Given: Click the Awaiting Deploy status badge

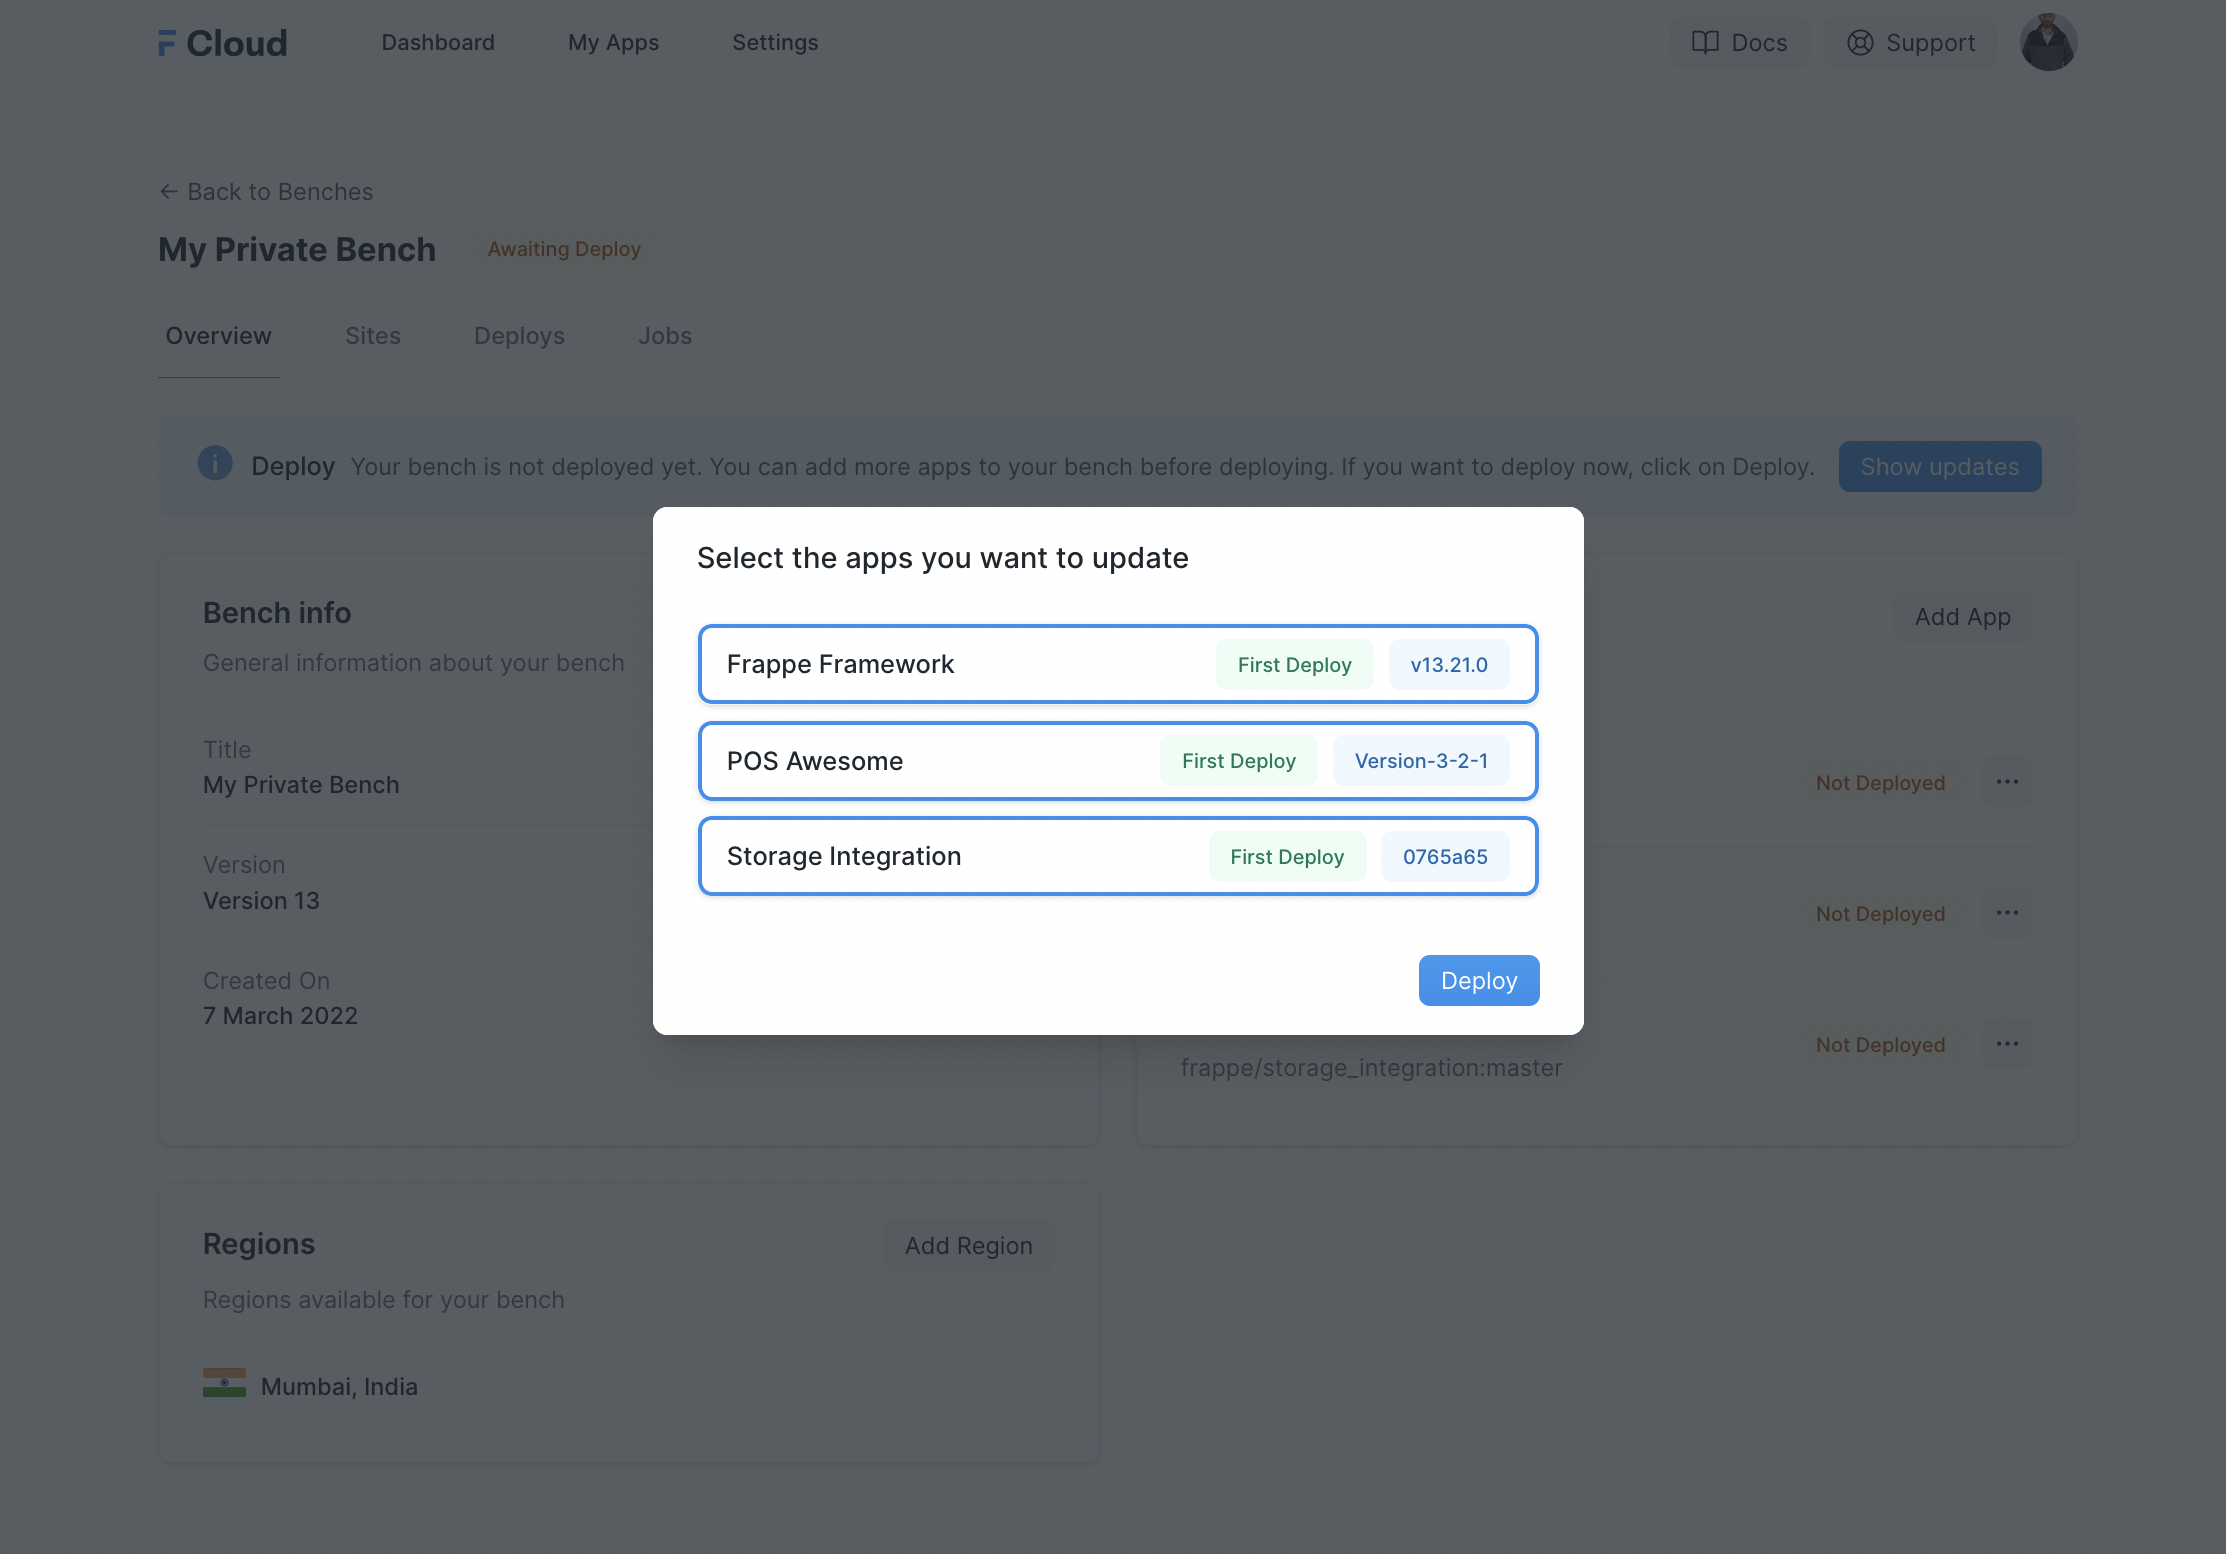Looking at the screenshot, I should (x=564, y=249).
